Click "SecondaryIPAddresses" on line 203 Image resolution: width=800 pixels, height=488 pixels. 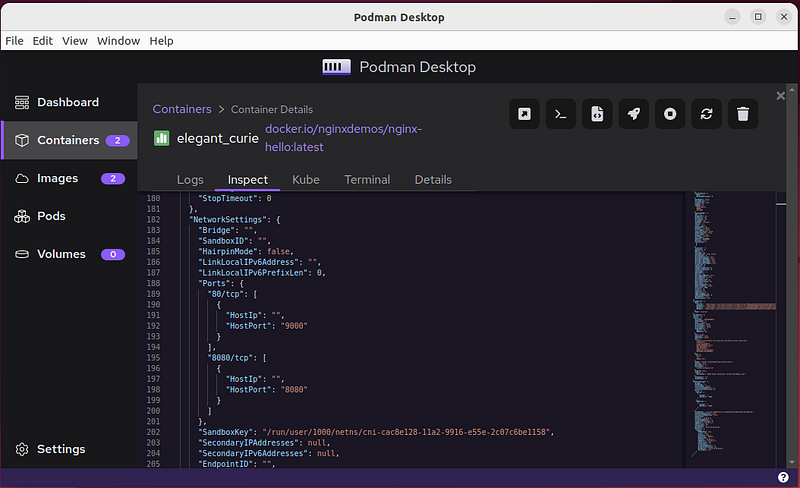pos(248,443)
